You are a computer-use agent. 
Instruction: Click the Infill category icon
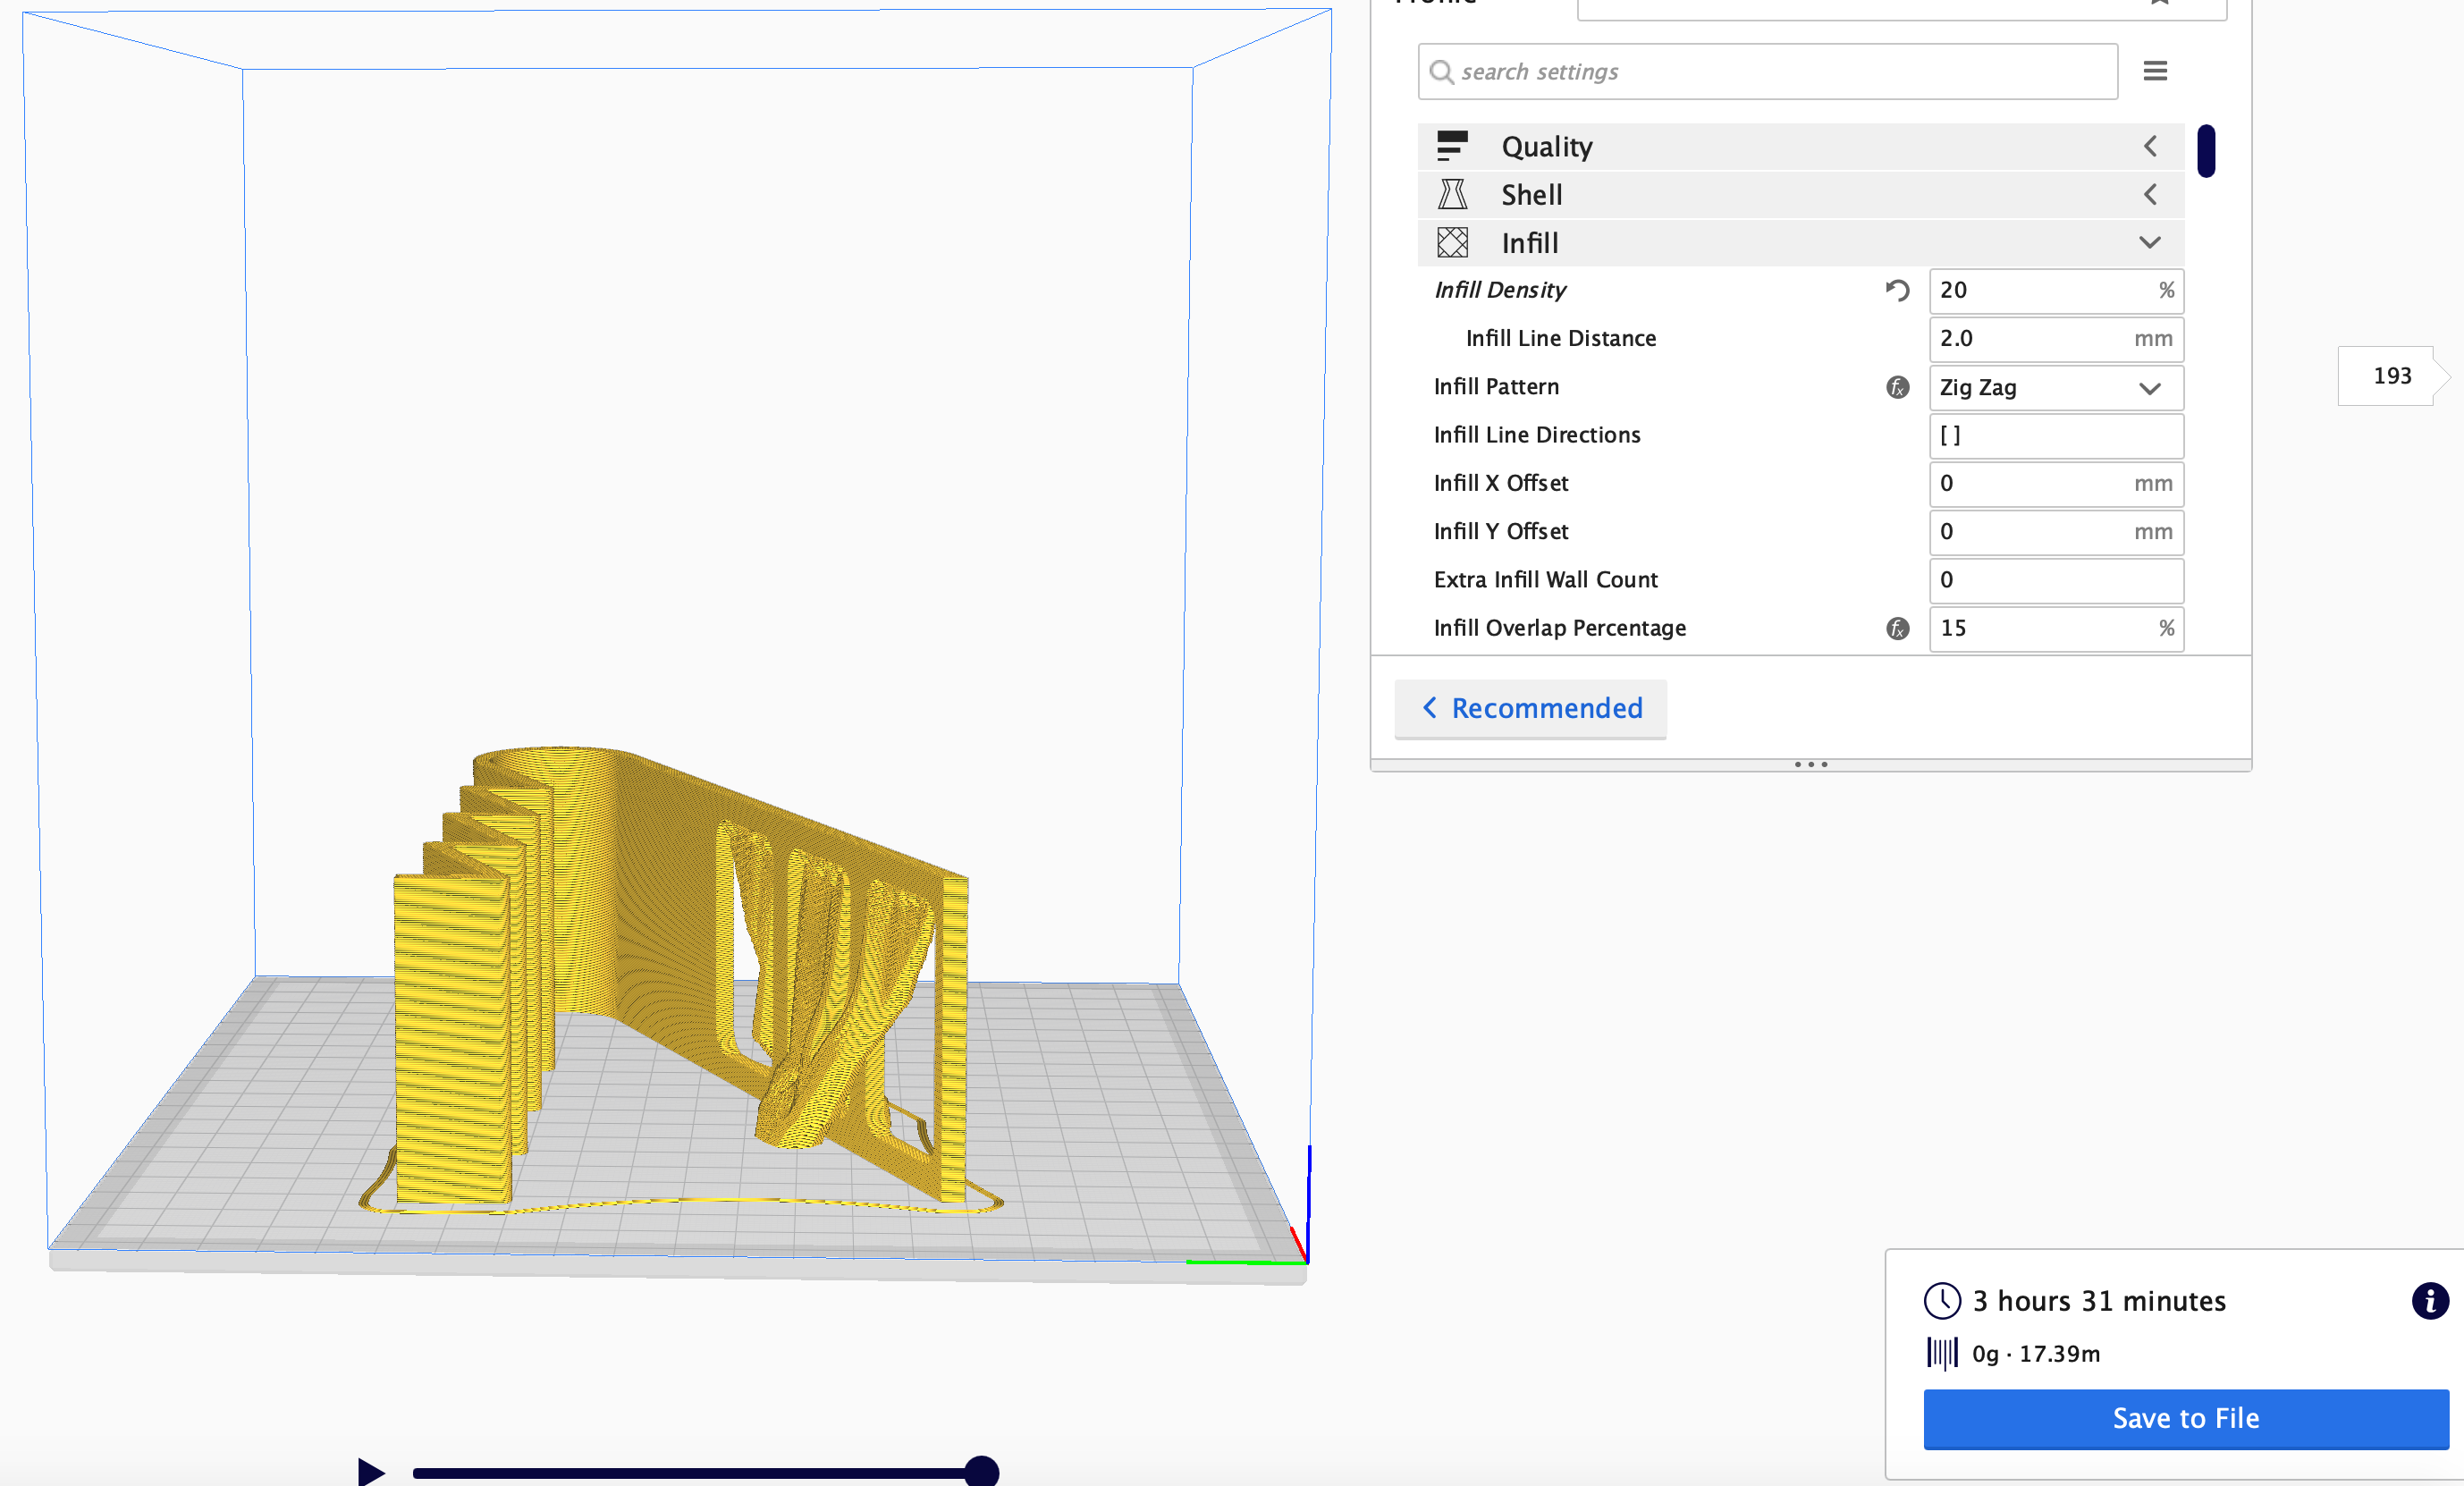[x=1452, y=242]
